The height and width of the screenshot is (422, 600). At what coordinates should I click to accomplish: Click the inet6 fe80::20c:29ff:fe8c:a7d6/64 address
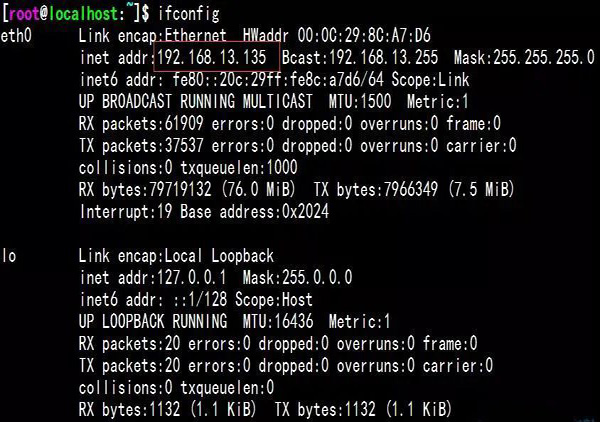point(278,80)
